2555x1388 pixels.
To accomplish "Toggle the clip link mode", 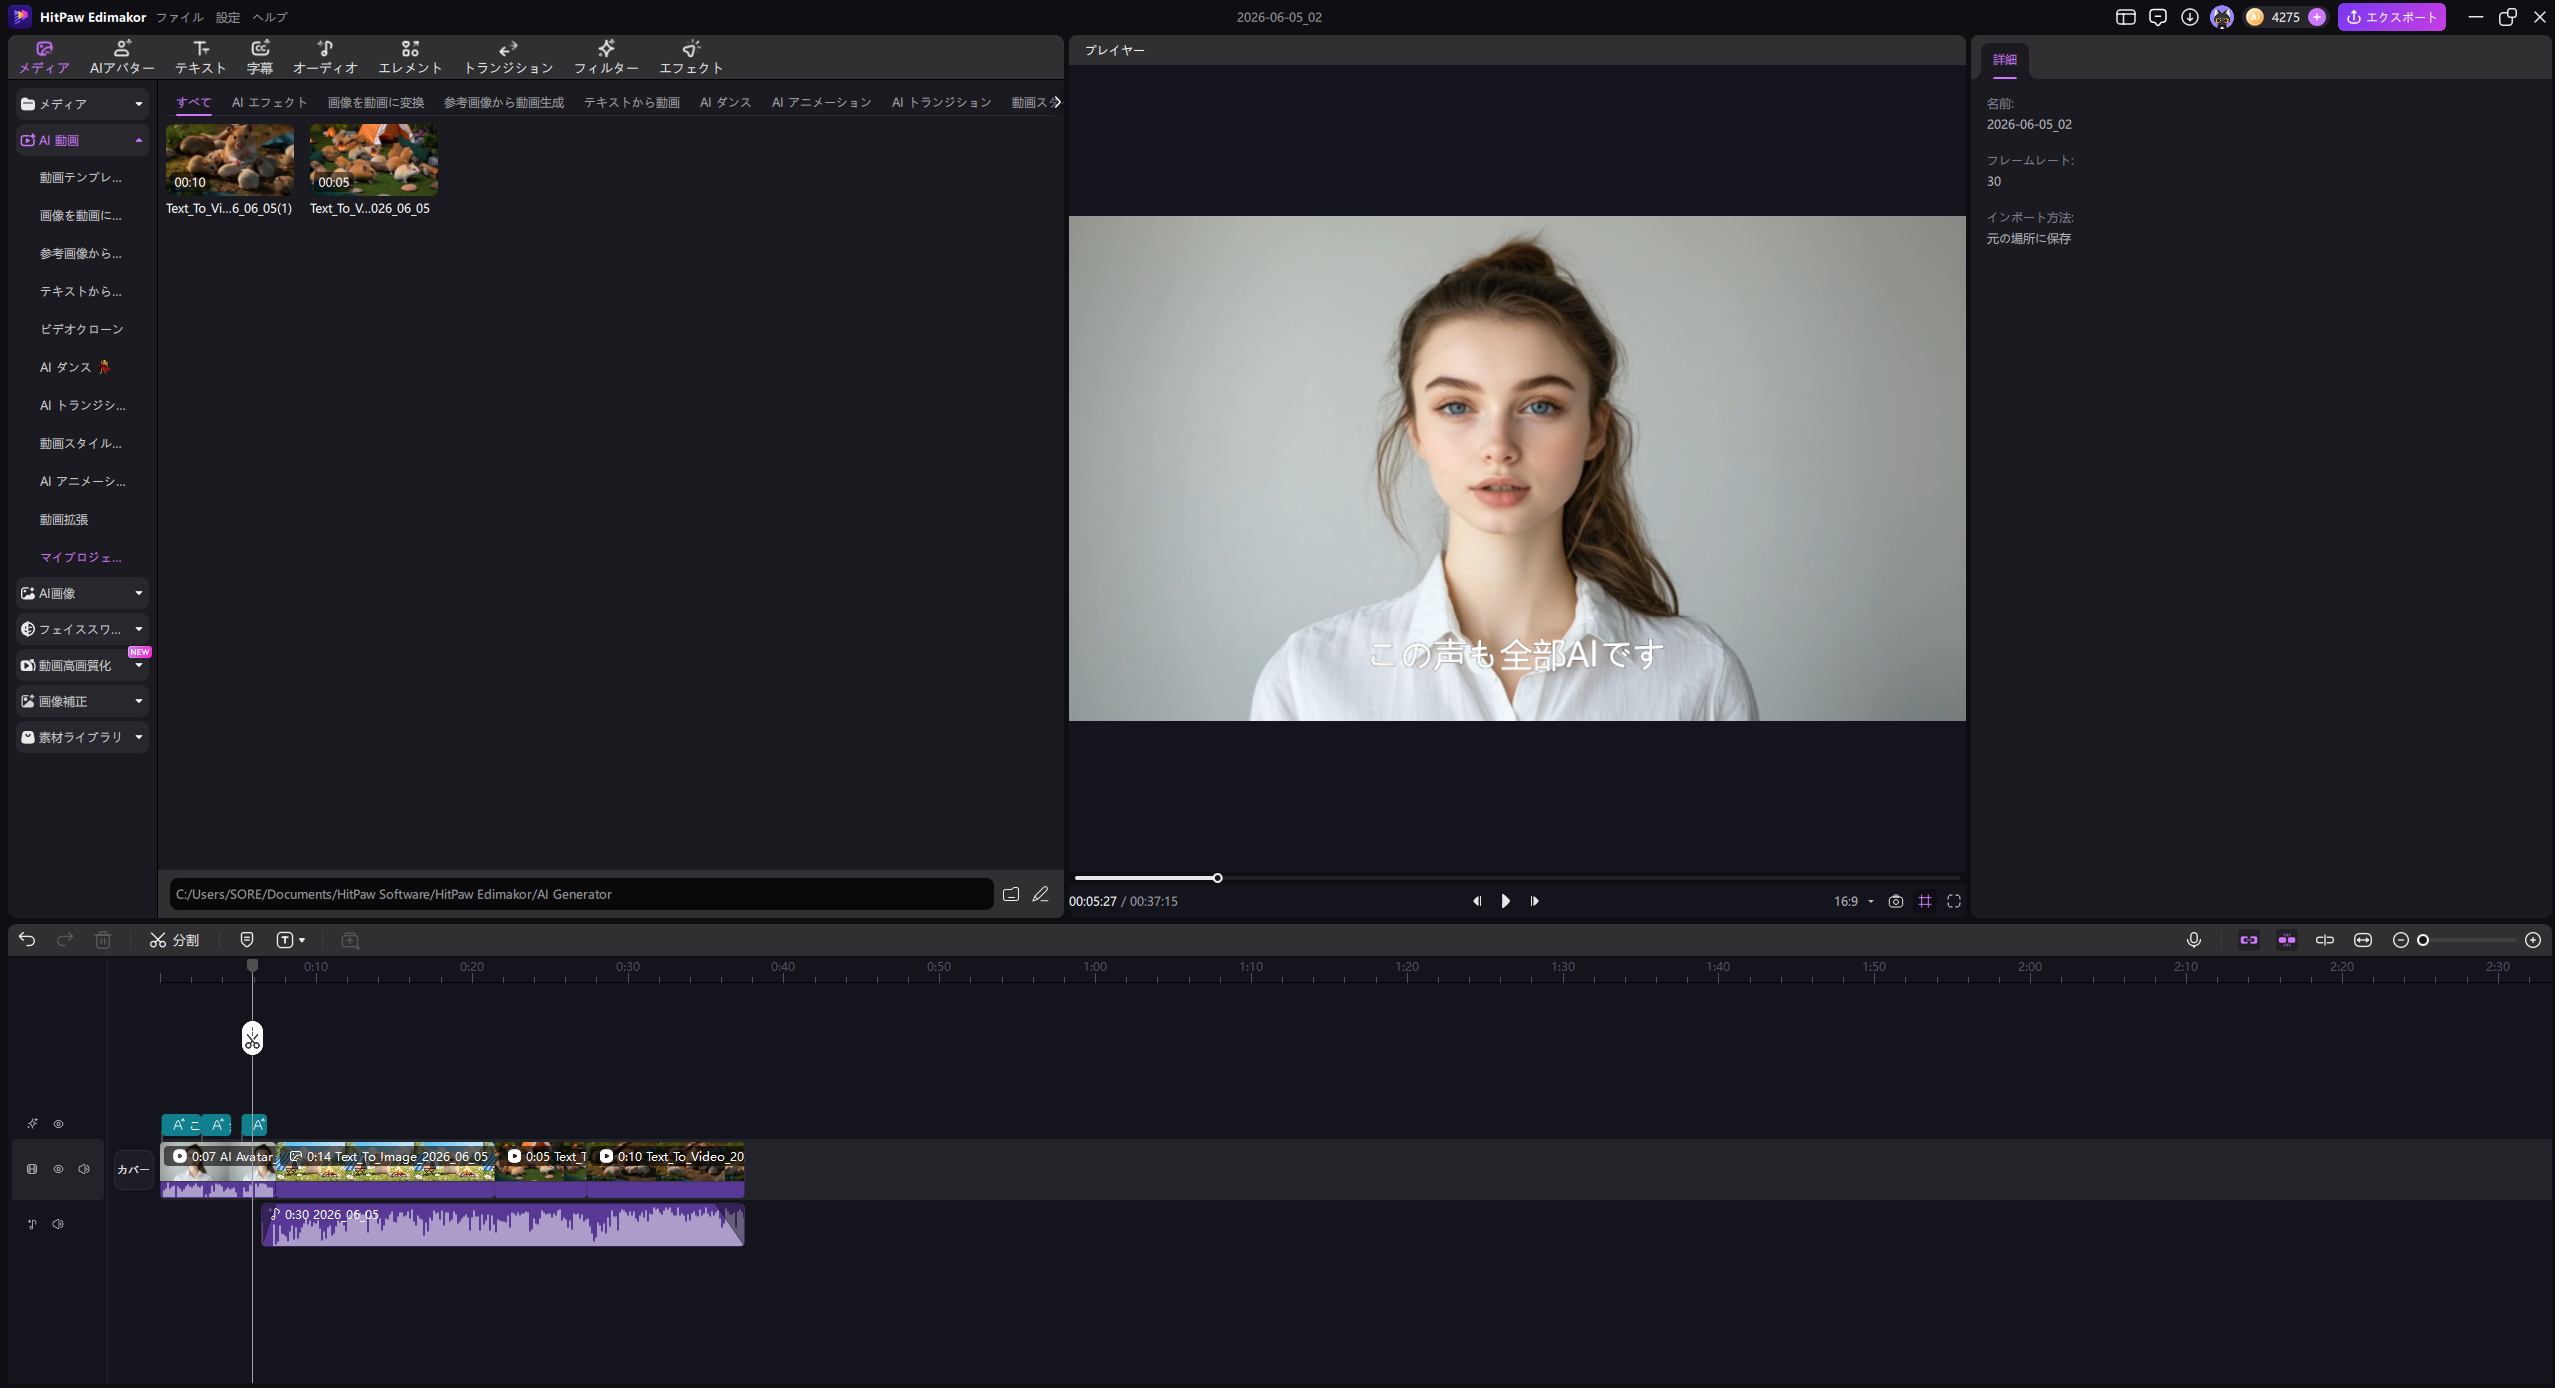I will [2249, 940].
